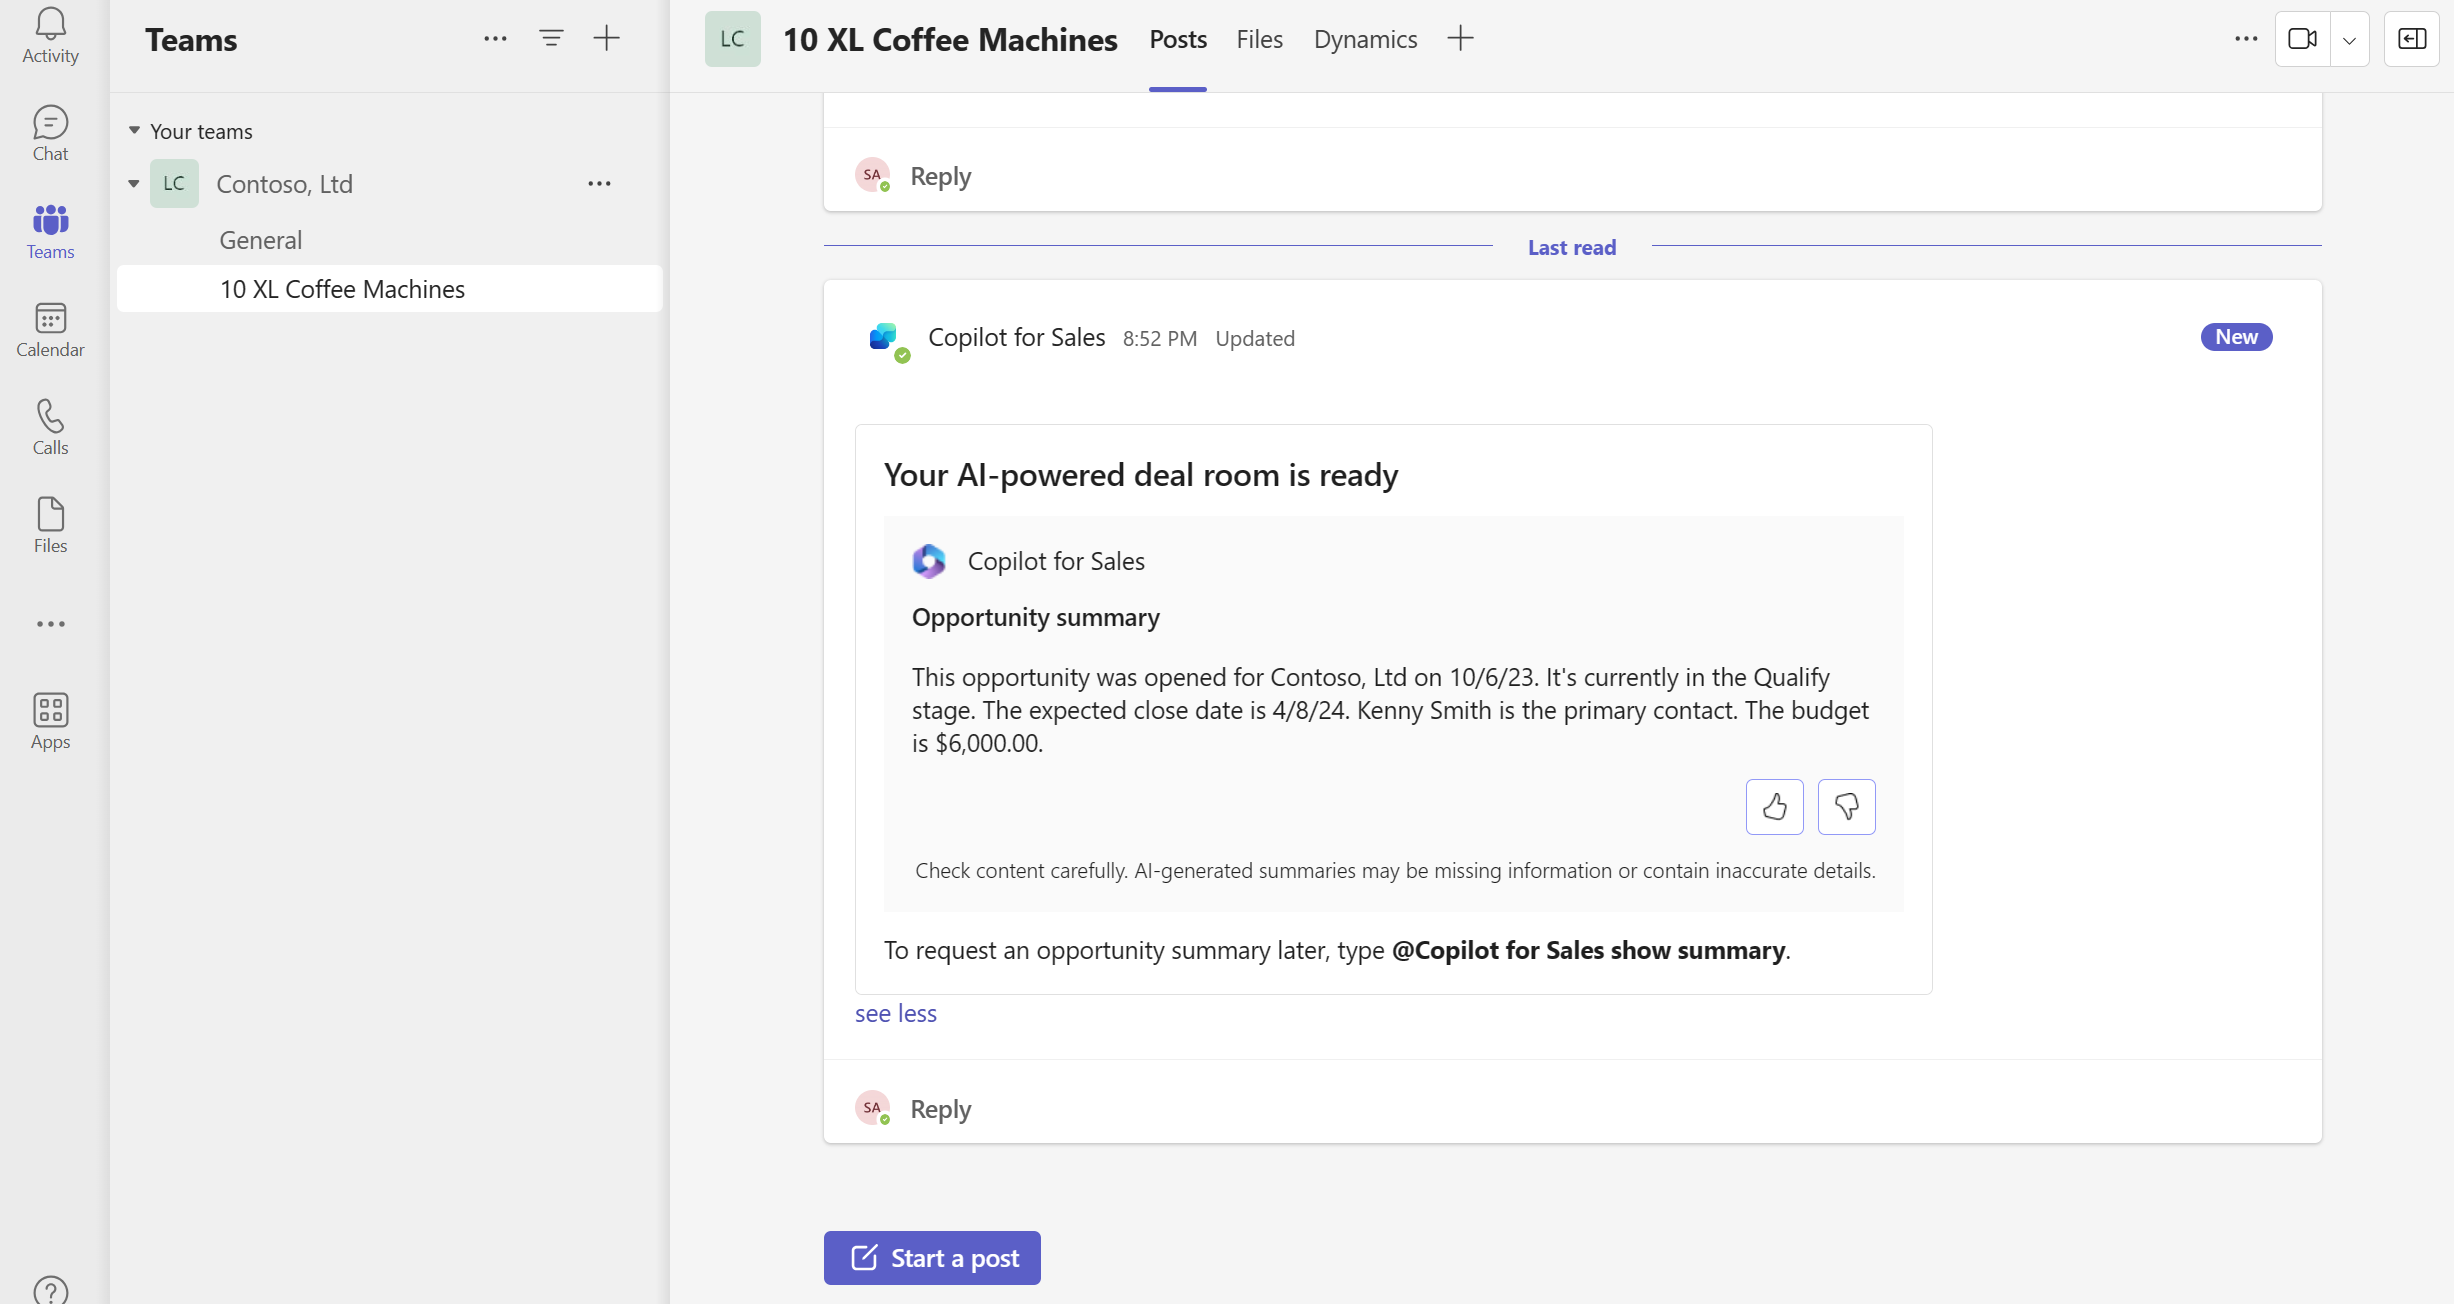Click the video call icon top right
Viewport: 2454px width, 1304px height.
2303,34
